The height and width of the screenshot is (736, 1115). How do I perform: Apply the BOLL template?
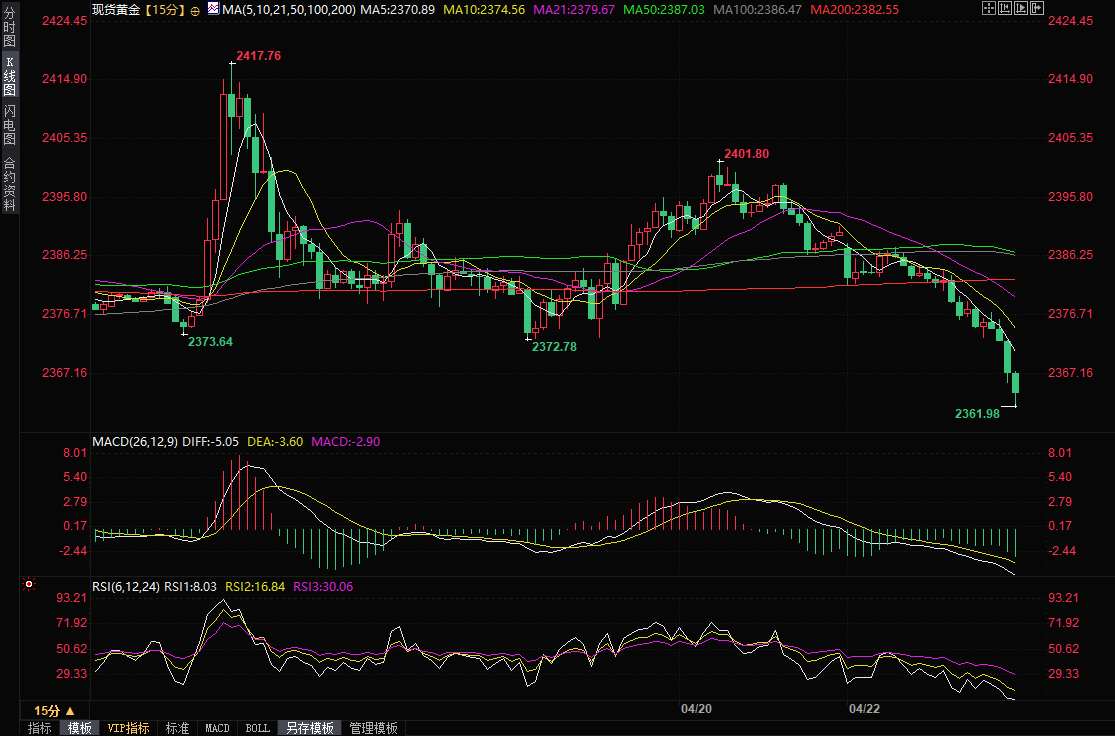(x=257, y=728)
